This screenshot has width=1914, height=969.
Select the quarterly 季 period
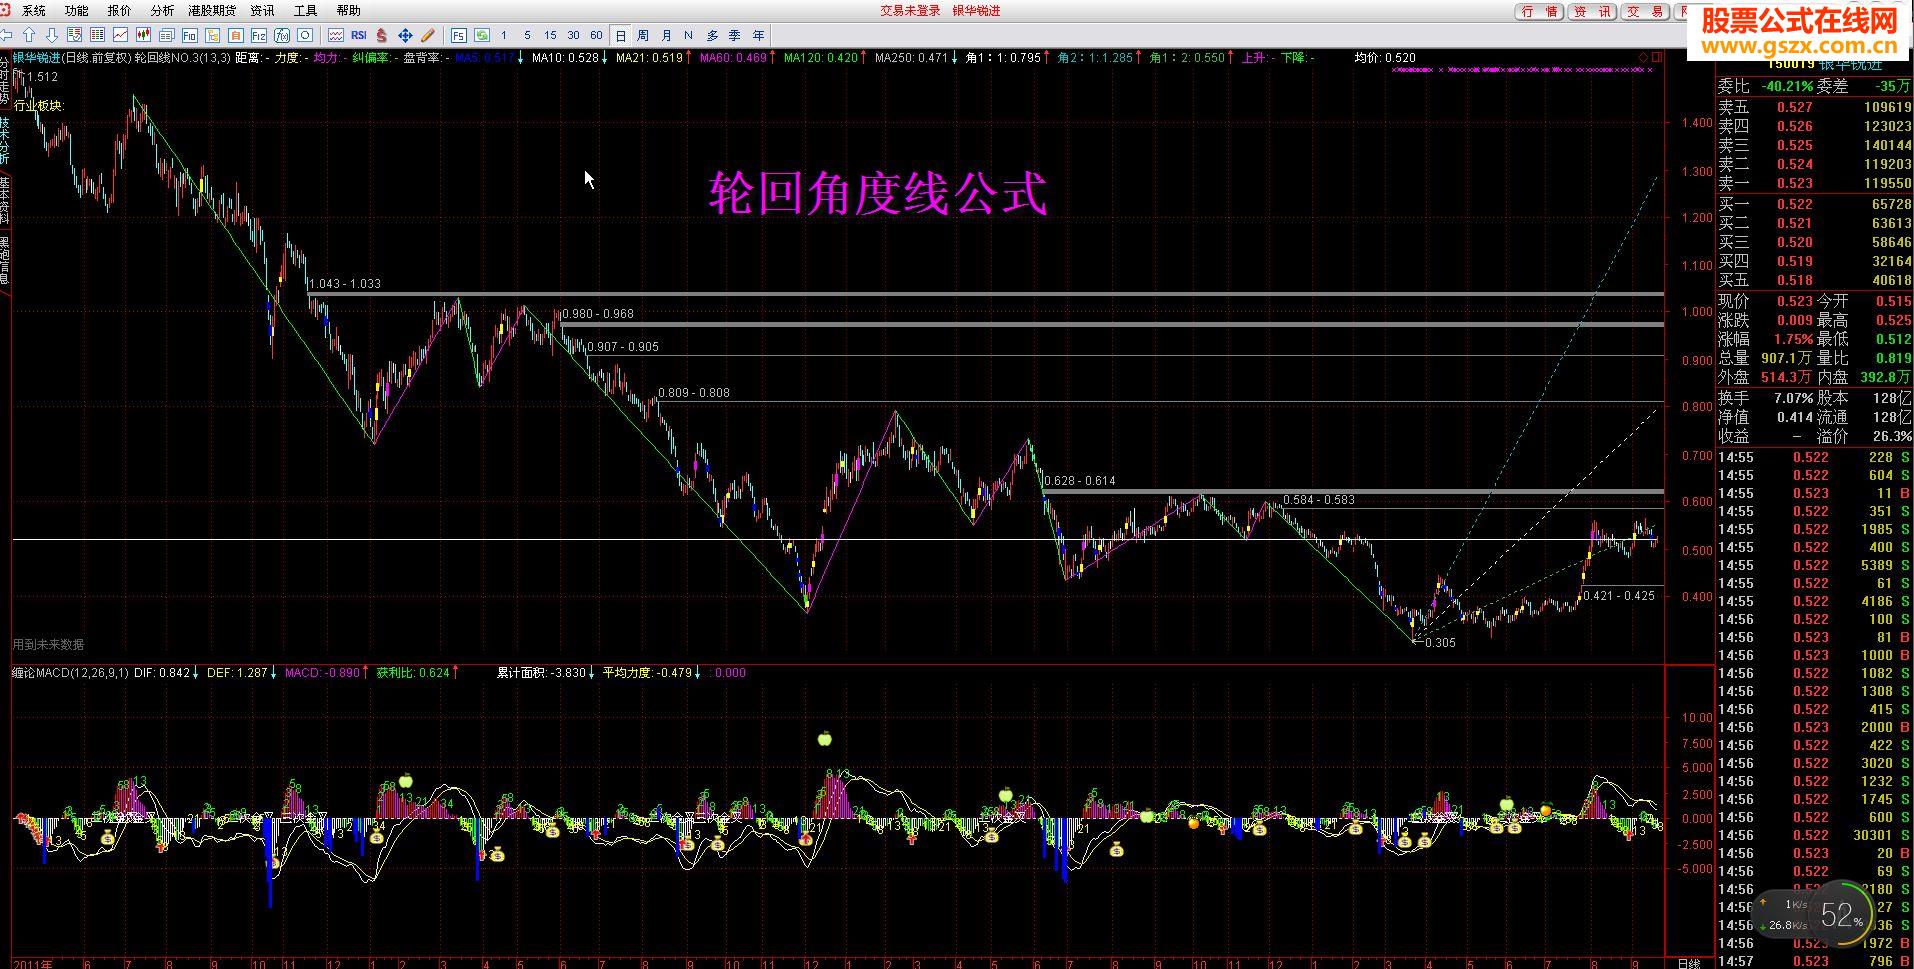click(x=735, y=35)
